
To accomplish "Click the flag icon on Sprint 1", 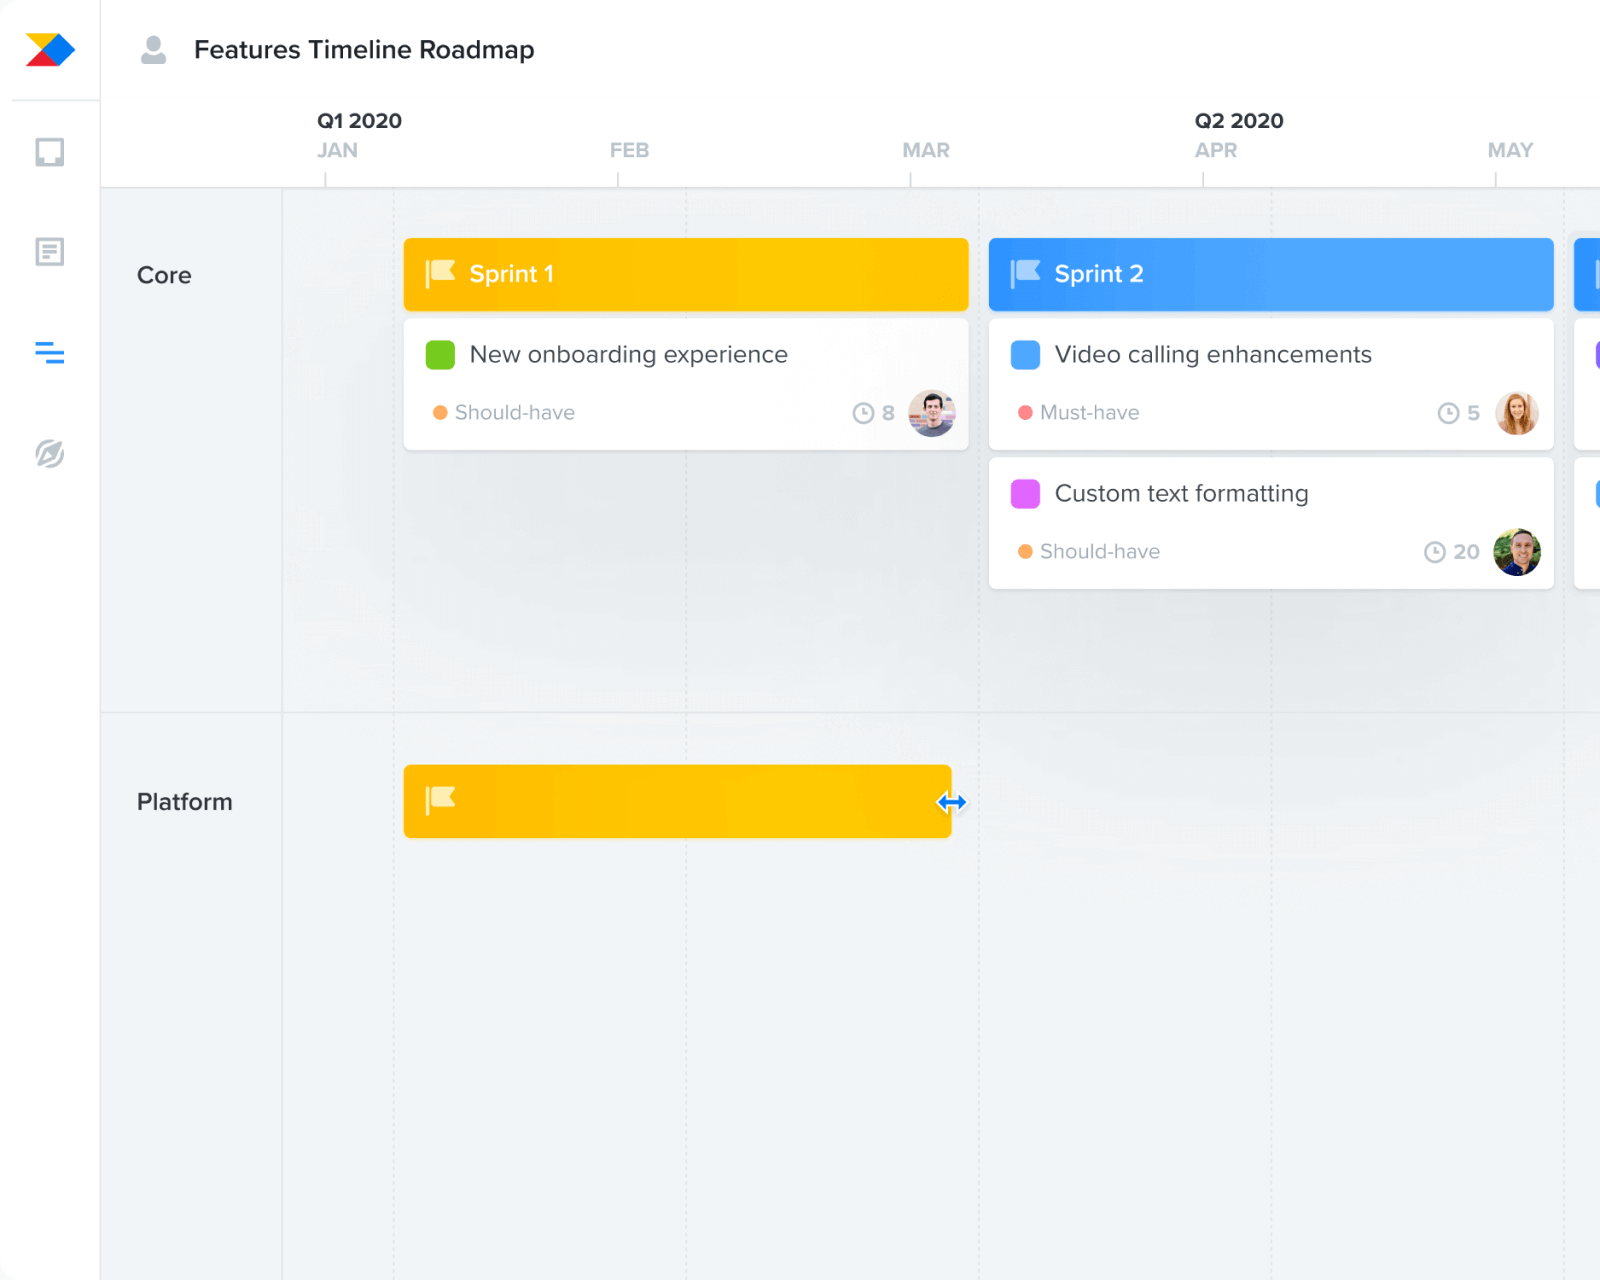I will pos(441,273).
